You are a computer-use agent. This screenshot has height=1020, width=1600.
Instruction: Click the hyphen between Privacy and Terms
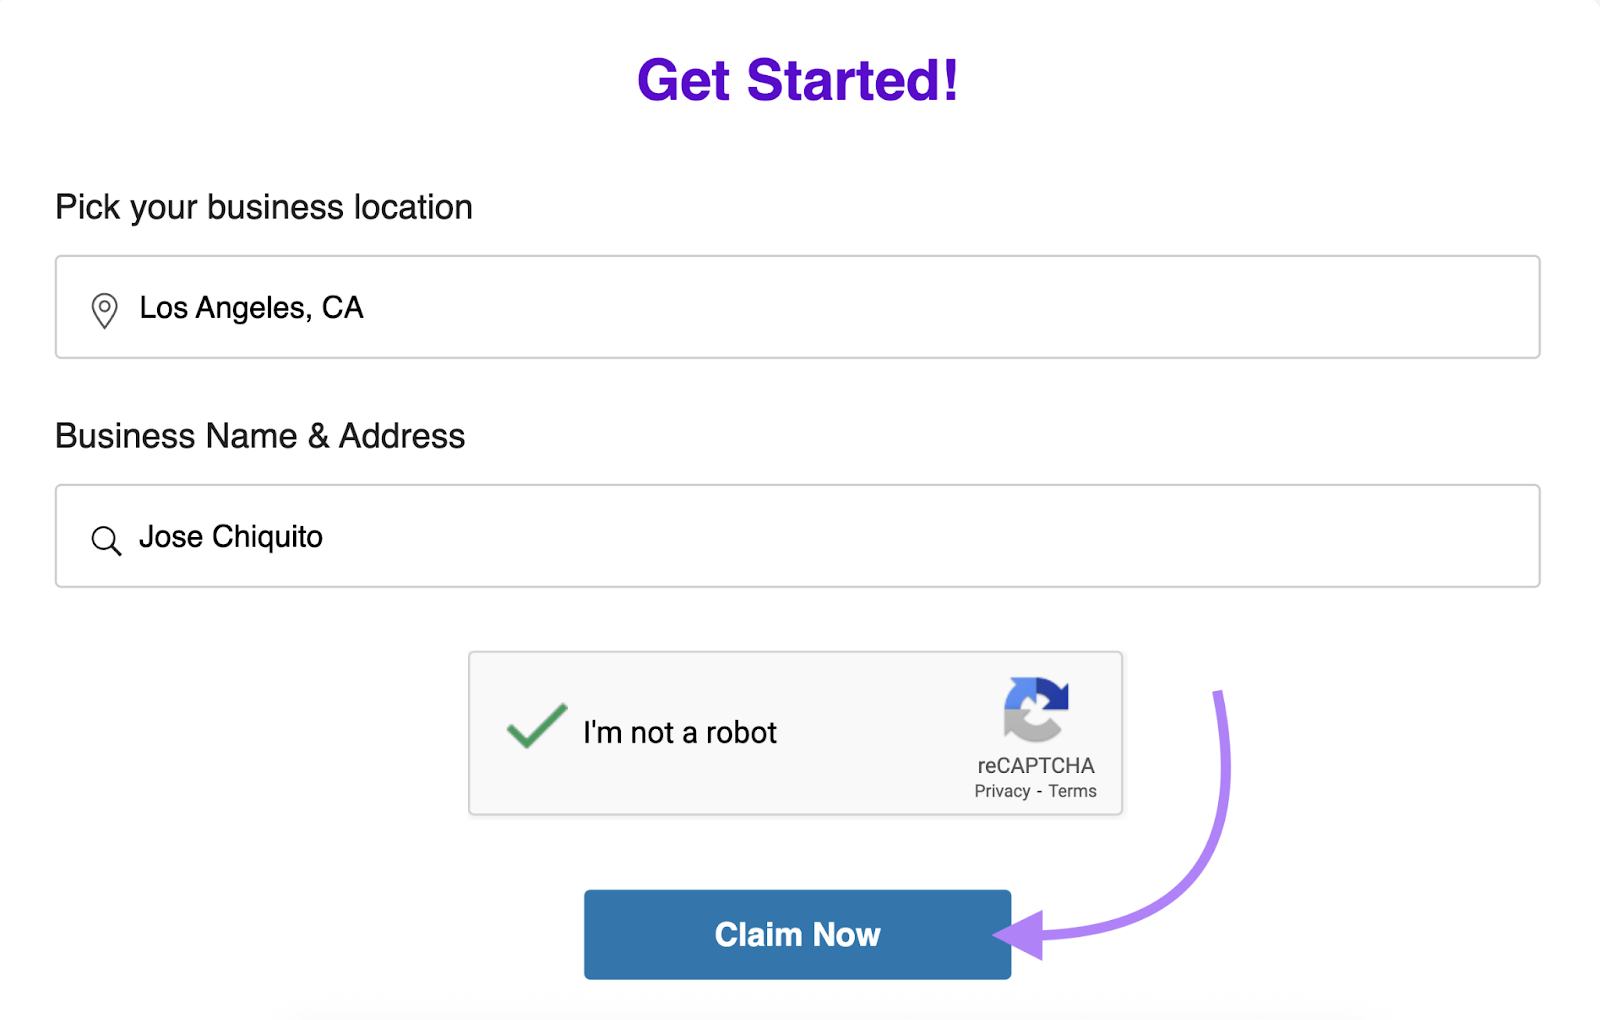1038,790
